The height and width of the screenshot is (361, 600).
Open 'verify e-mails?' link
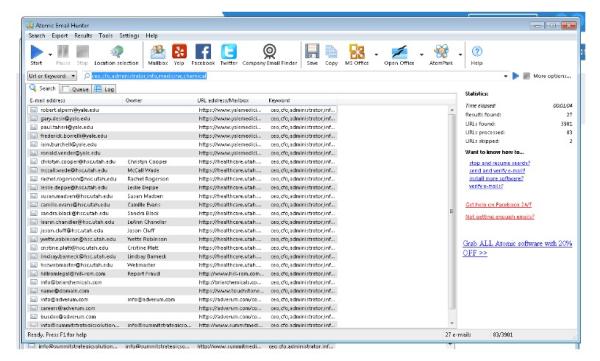[x=486, y=186]
